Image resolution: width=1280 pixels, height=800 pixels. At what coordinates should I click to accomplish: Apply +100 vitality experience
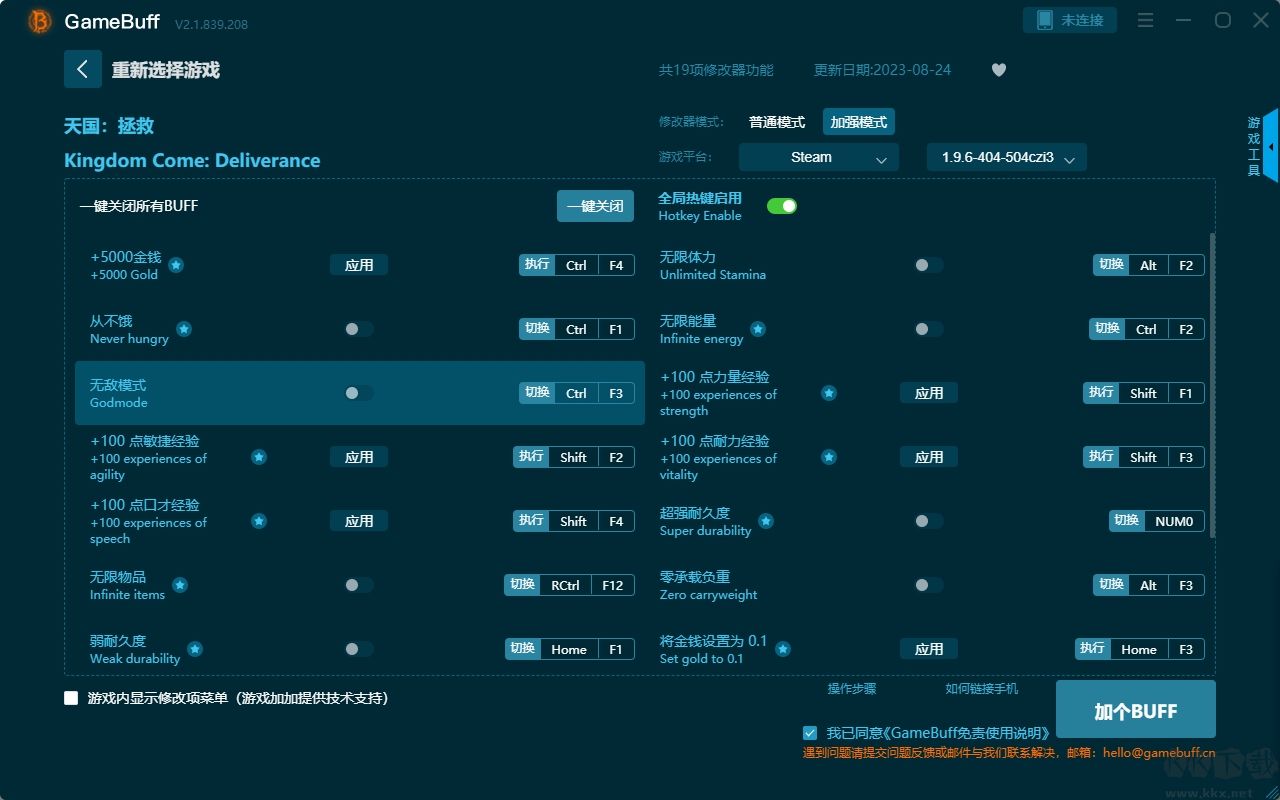pos(929,457)
